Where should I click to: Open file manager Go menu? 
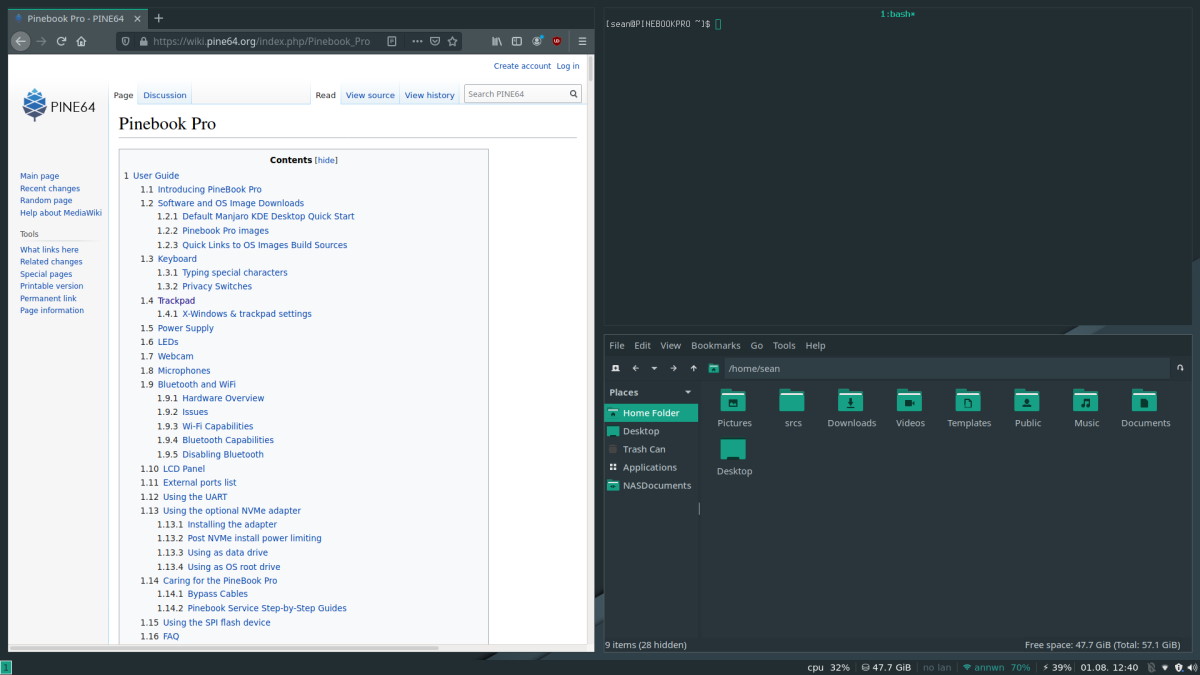757,345
